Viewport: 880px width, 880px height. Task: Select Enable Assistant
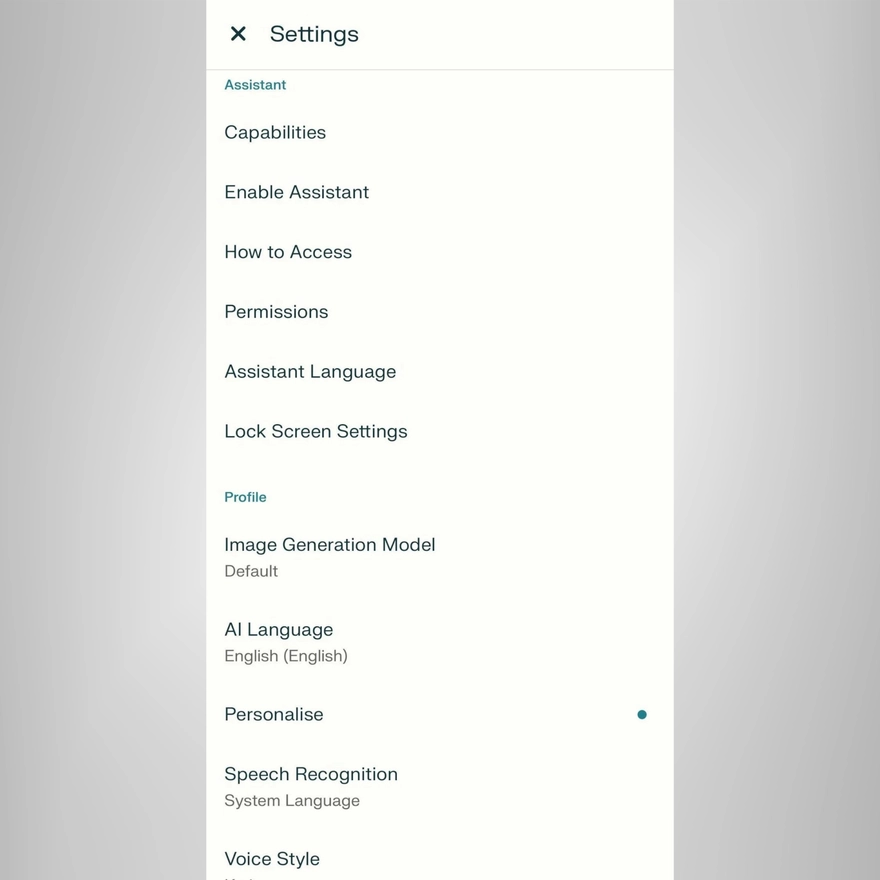pyautogui.click(x=296, y=191)
